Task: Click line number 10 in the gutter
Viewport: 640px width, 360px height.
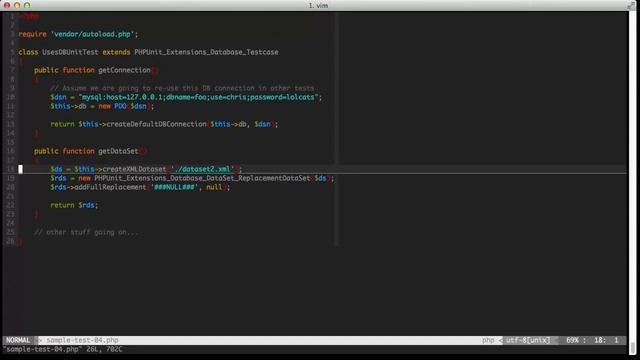Action: 11,97
